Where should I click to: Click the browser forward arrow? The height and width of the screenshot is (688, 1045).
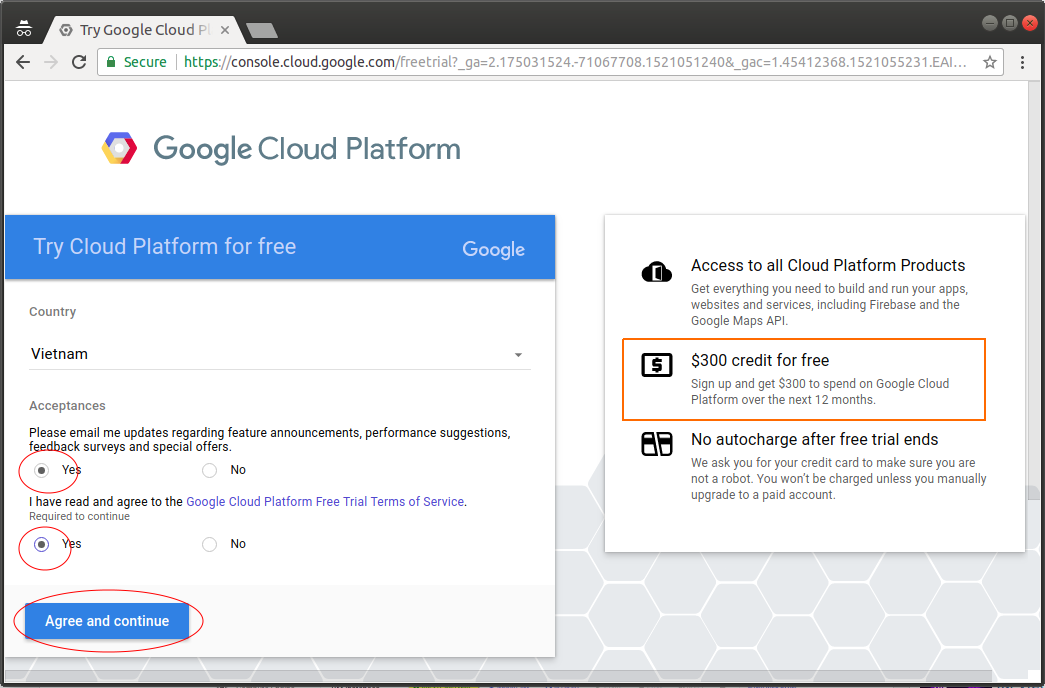click(x=51, y=62)
